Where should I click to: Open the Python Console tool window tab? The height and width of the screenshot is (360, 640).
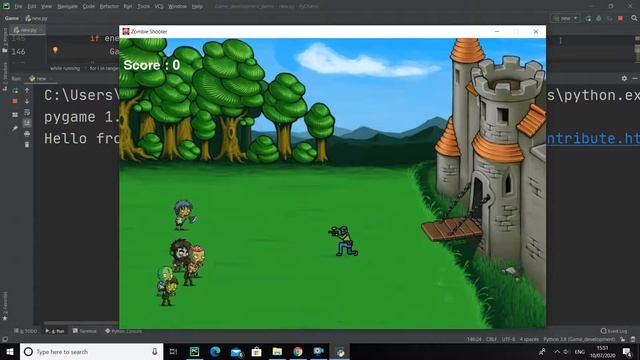pyautogui.click(x=124, y=331)
